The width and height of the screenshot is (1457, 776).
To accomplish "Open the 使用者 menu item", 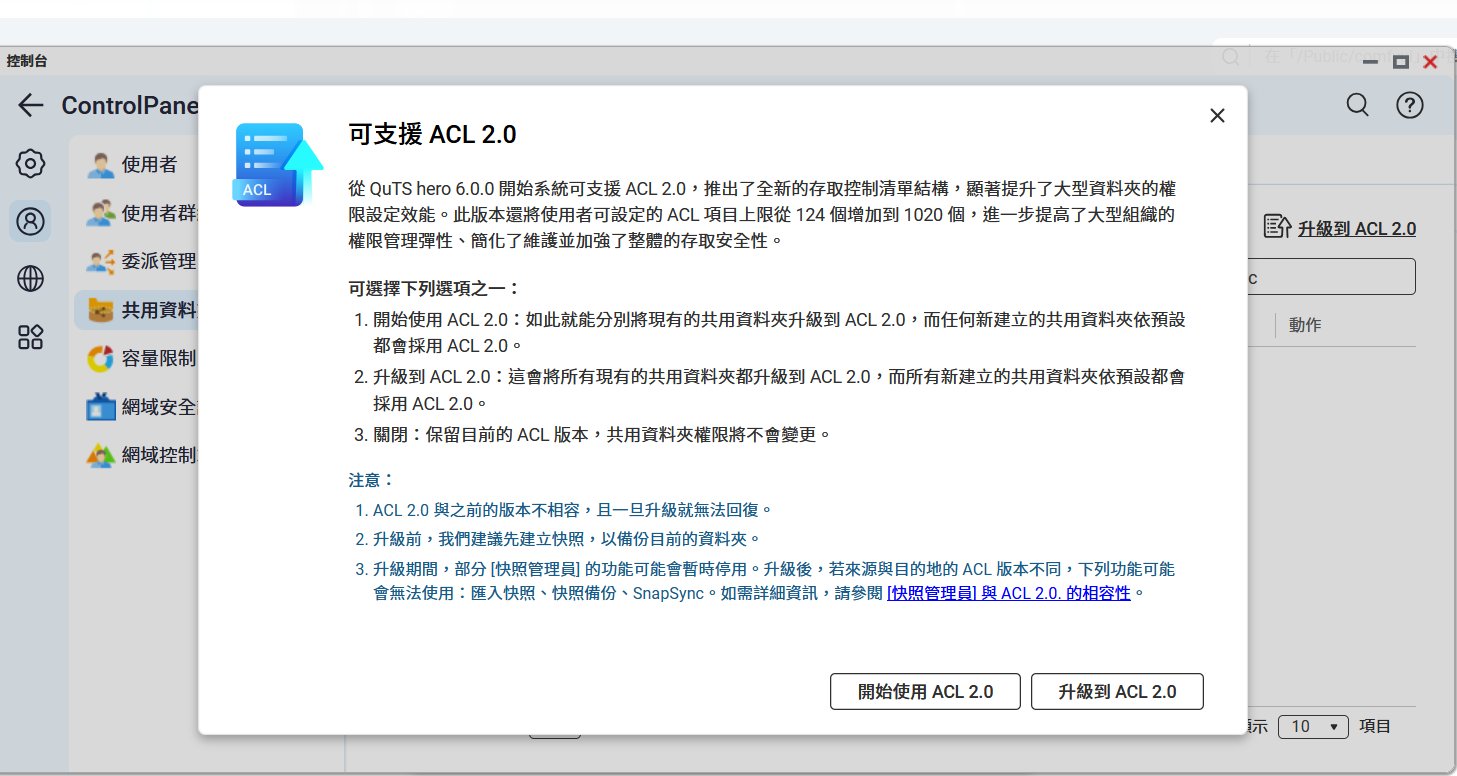I will click(148, 164).
